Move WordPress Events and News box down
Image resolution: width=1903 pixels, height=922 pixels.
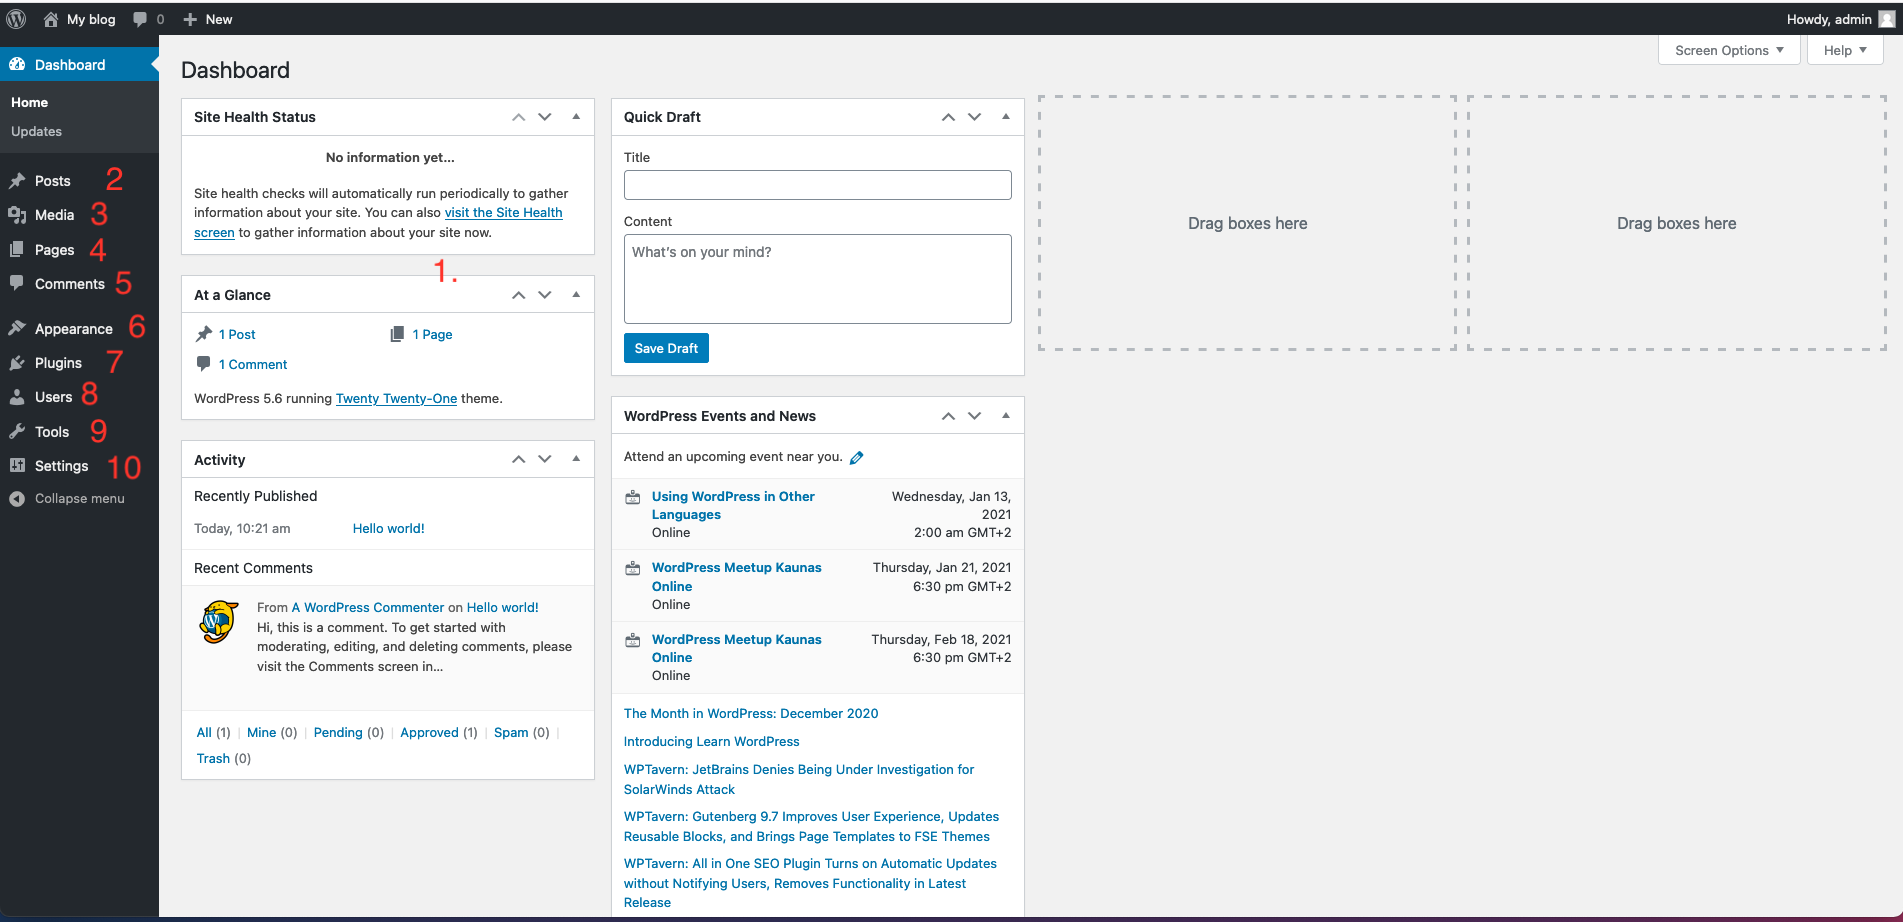[x=975, y=416]
